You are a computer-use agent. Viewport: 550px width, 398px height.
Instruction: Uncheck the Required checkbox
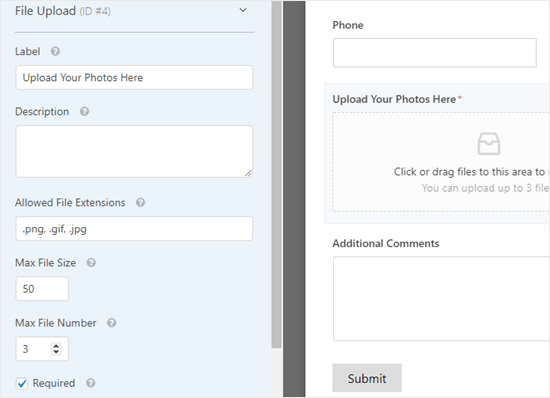[22, 383]
